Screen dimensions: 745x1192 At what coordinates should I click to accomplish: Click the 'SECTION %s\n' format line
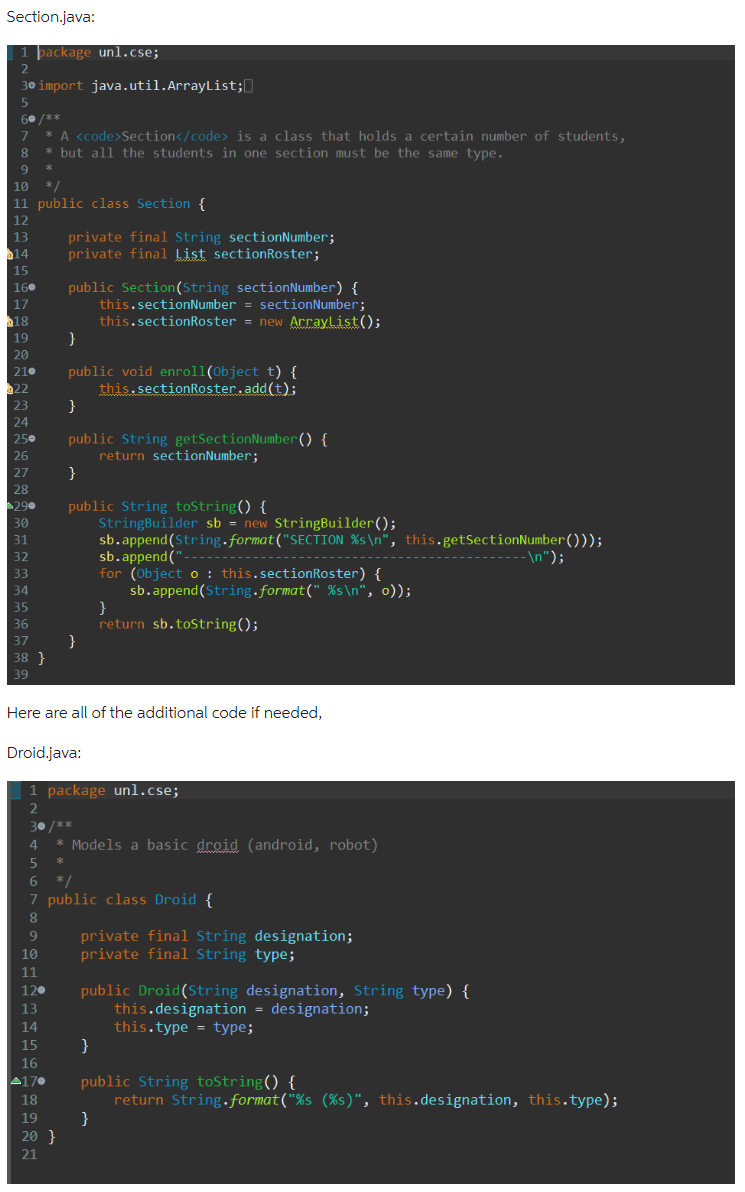[350, 540]
